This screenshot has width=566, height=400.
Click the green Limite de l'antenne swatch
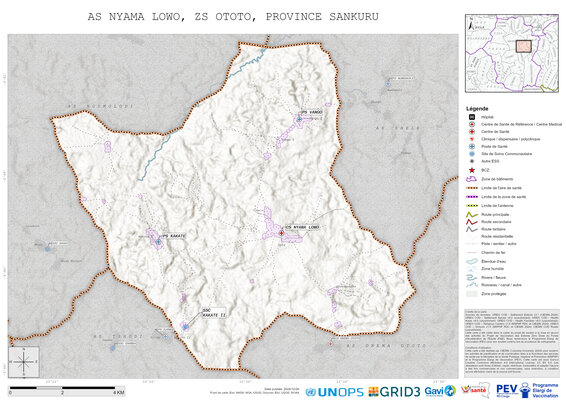[x=472, y=206]
